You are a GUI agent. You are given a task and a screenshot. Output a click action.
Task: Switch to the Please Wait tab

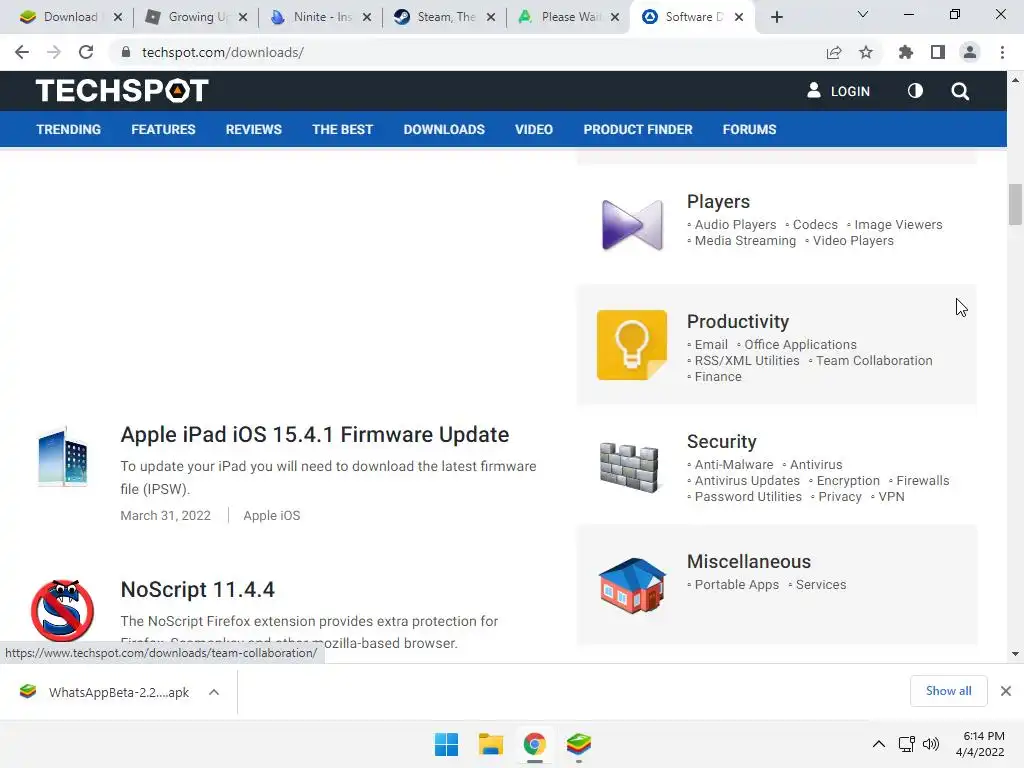[568, 17]
